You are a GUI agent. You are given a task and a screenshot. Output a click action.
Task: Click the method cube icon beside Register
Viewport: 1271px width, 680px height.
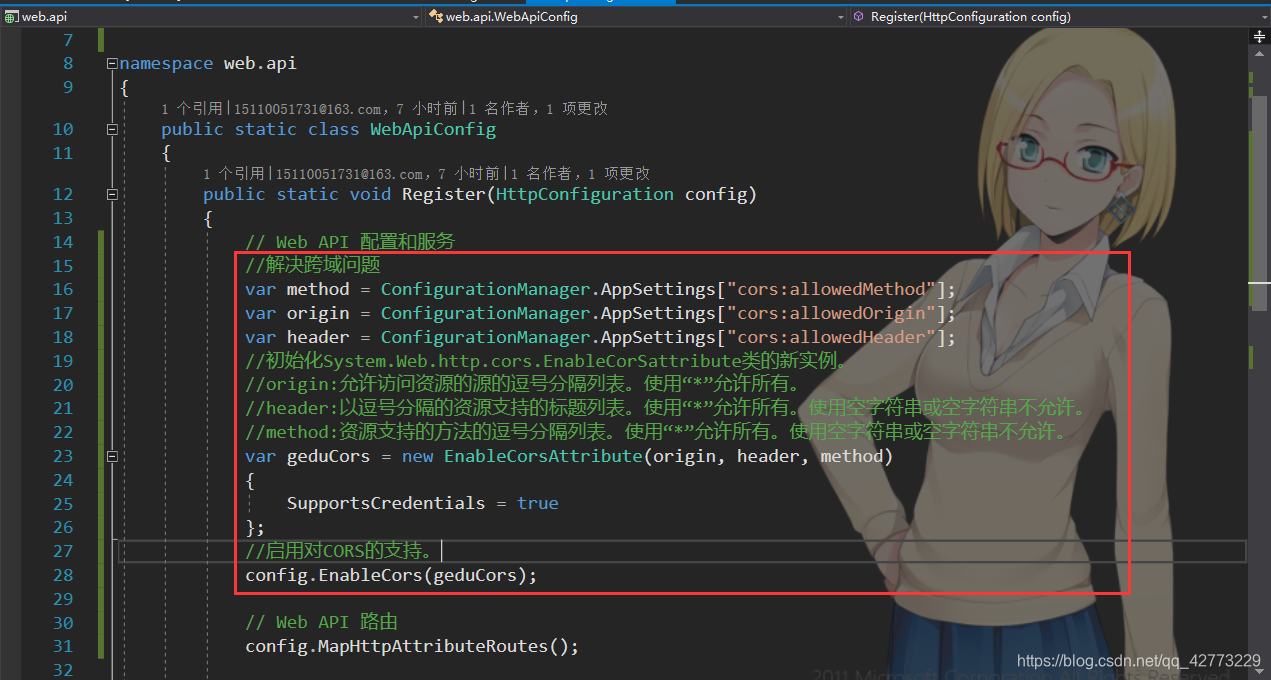point(858,16)
